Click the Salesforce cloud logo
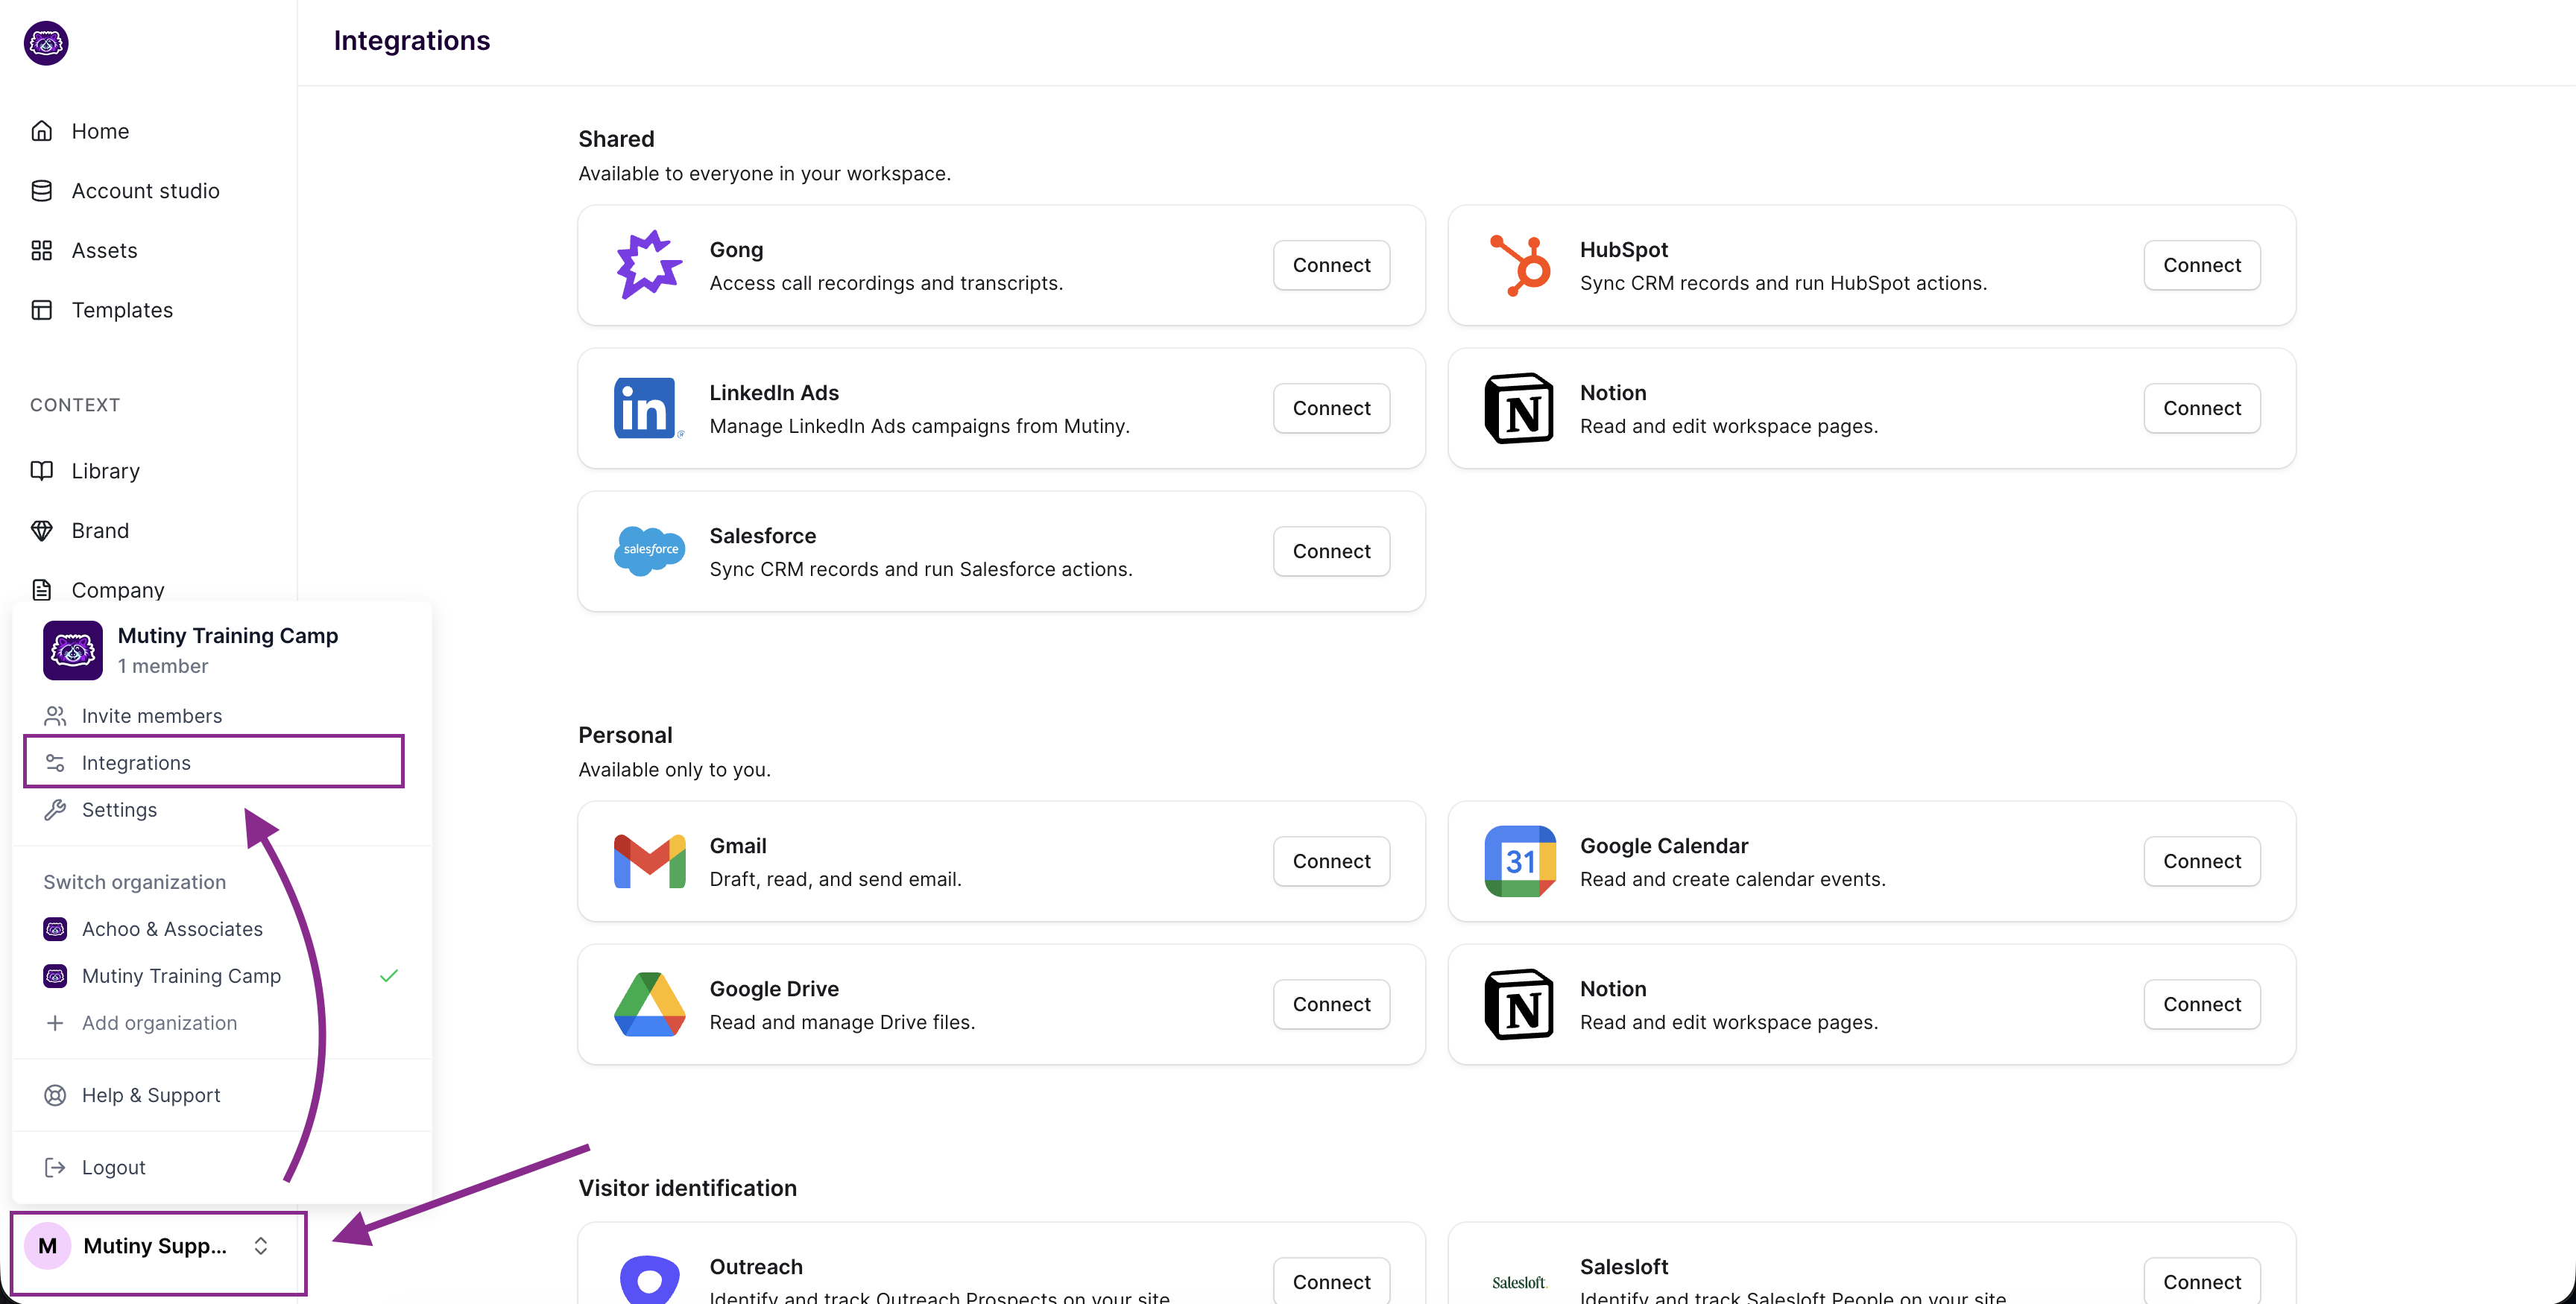Image resolution: width=2576 pixels, height=1304 pixels. click(650, 551)
